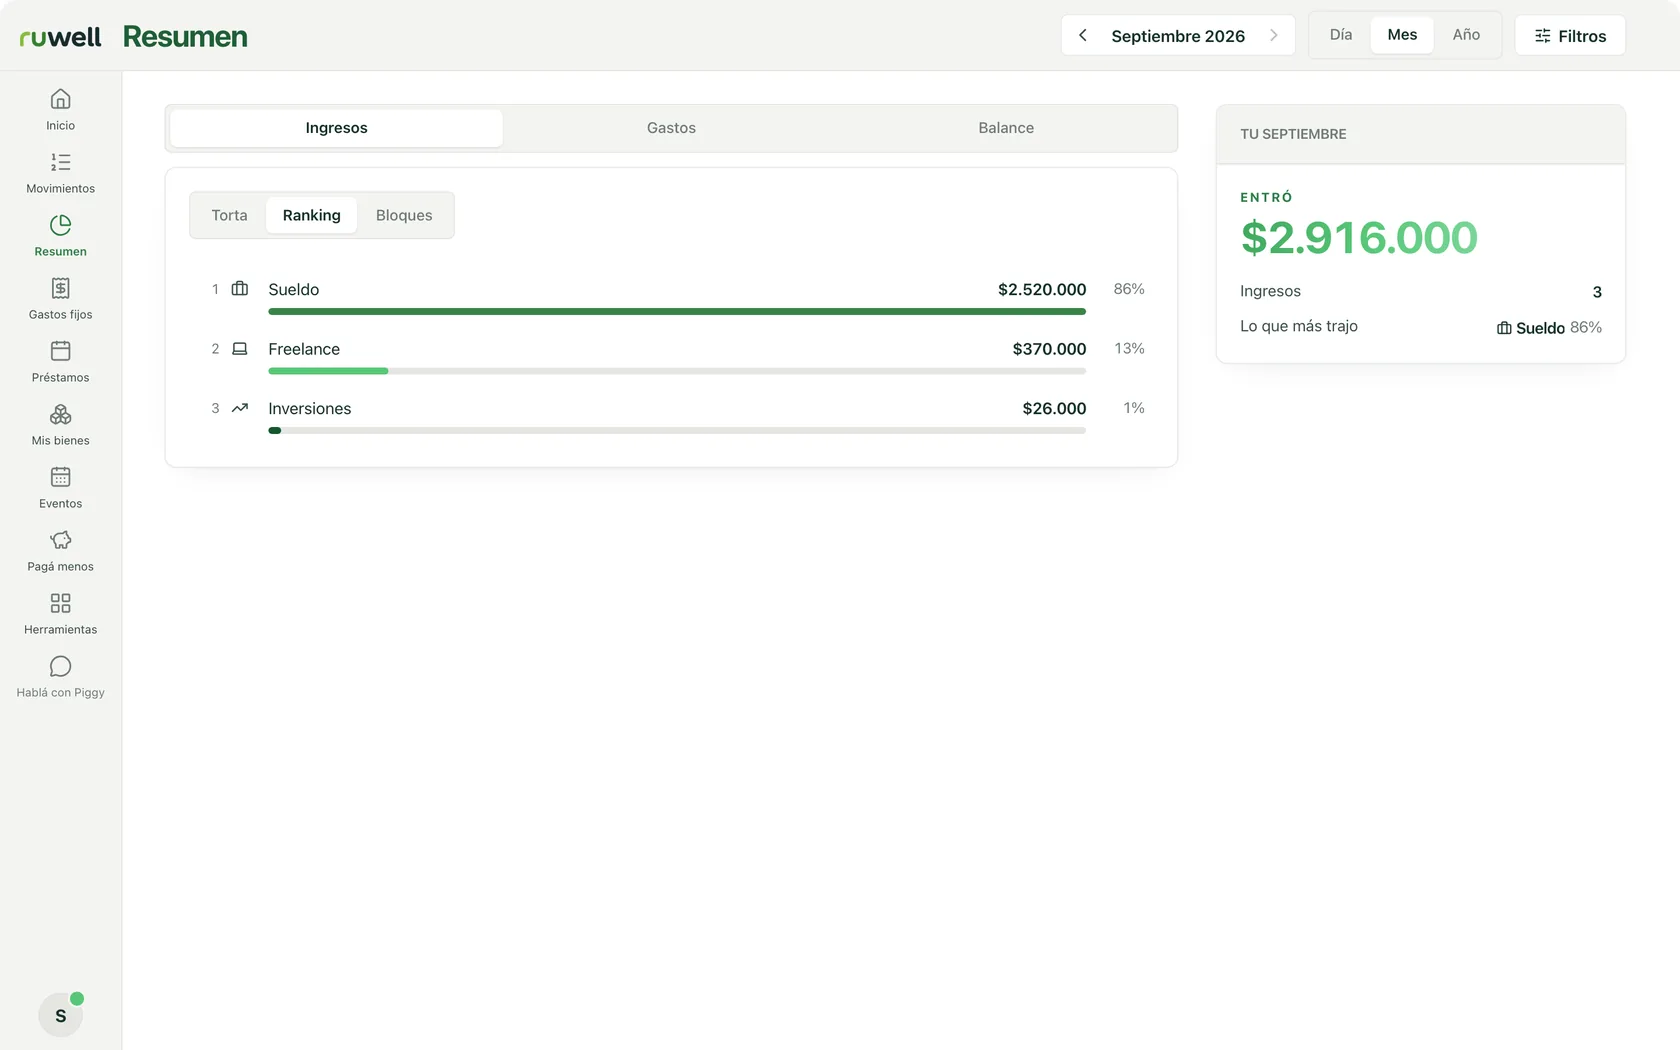
Task: Switch period to Año
Action: pyautogui.click(x=1466, y=35)
